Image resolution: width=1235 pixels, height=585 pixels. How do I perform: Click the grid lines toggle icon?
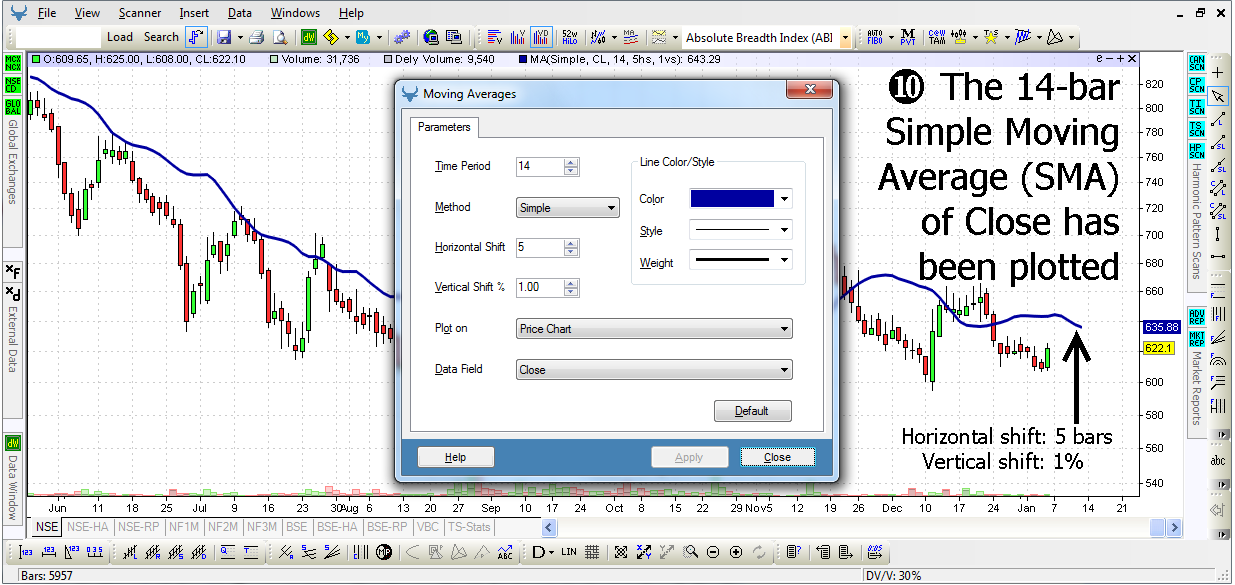[592, 552]
